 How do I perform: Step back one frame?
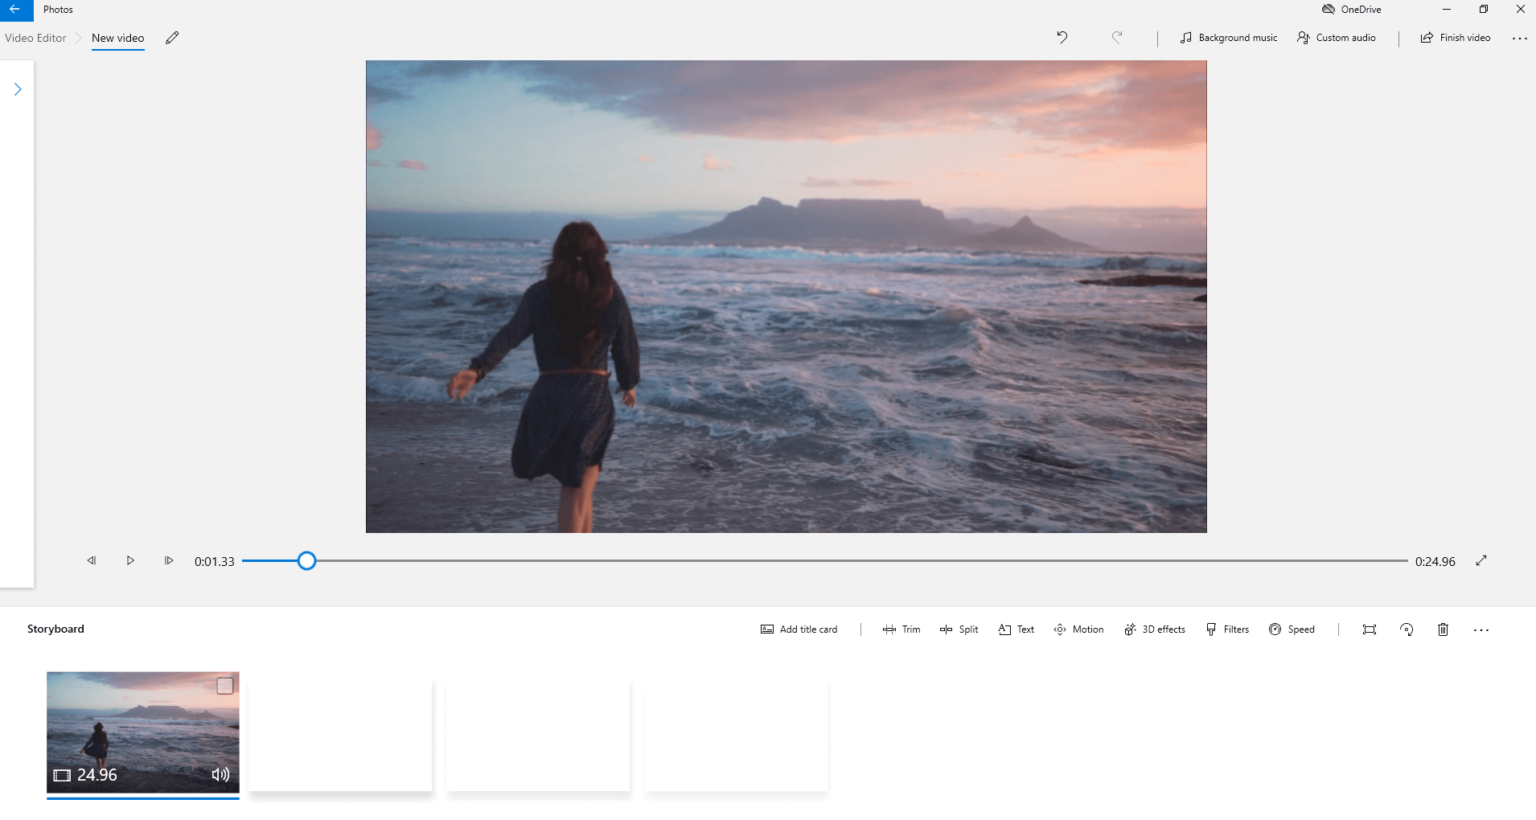(91, 561)
